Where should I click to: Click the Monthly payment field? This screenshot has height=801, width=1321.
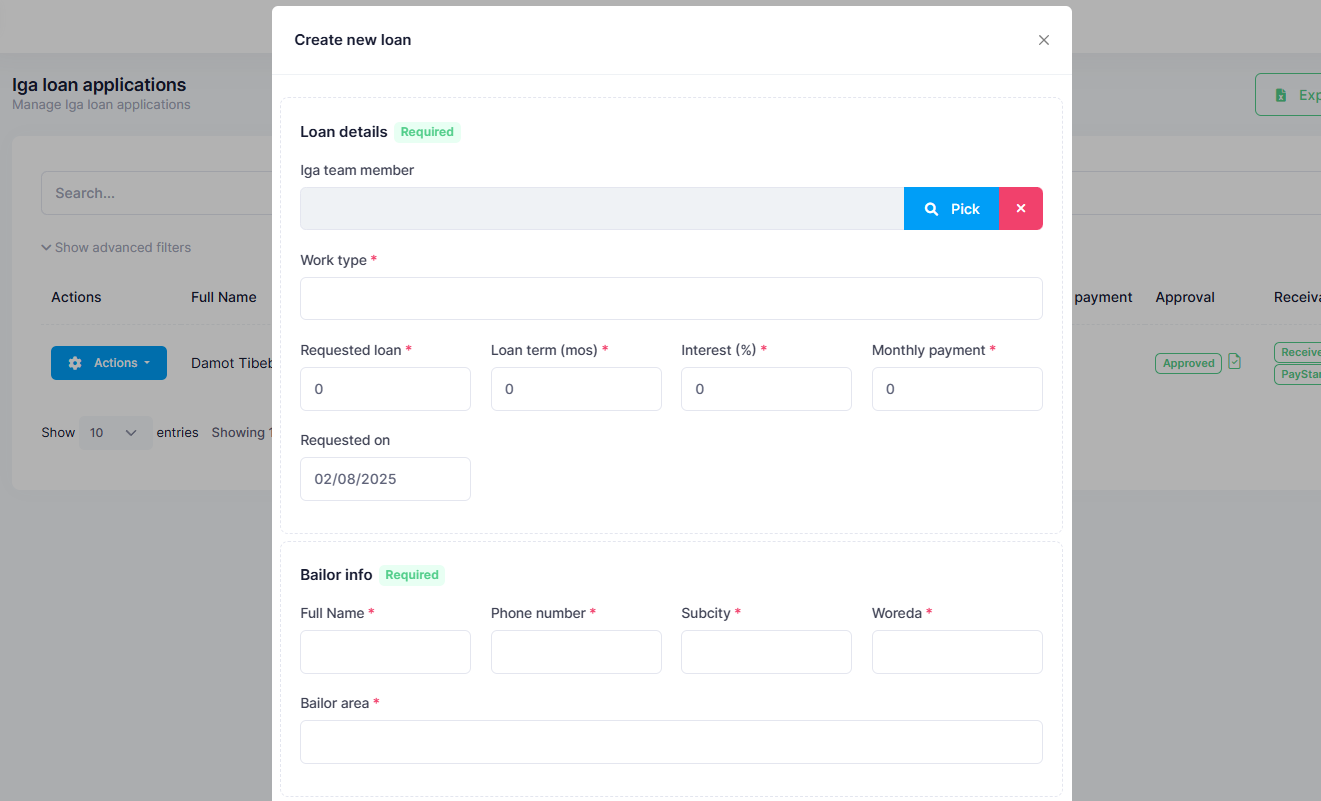coord(957,389)
